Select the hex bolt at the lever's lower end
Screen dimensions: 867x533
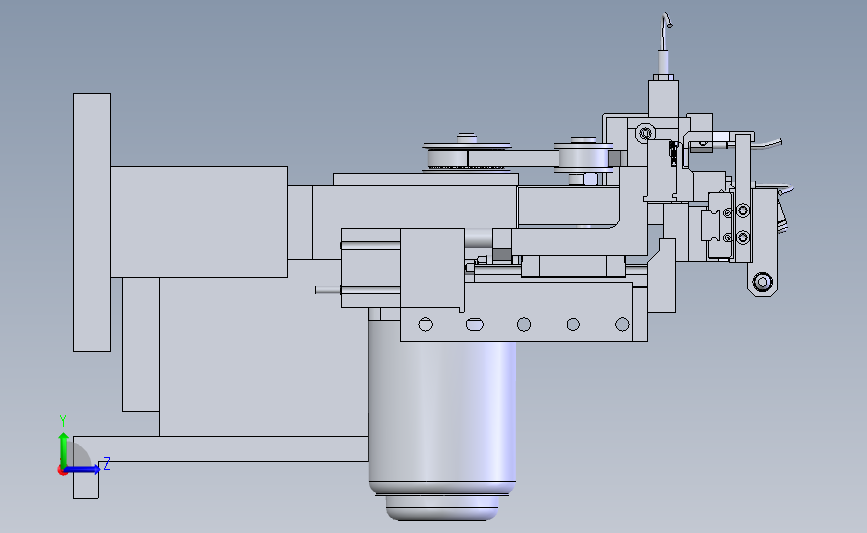762,282
